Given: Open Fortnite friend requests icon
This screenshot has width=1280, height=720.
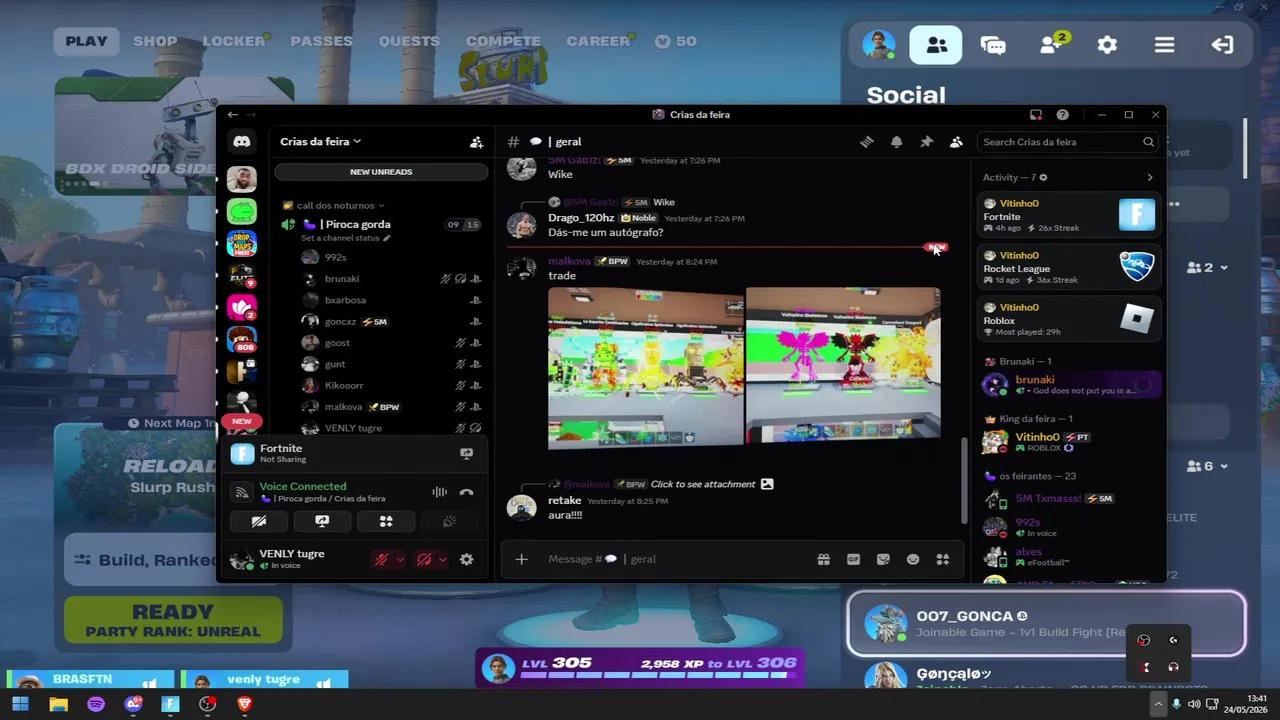Looking at the screenshot, I should click(x=1051, y=44).
